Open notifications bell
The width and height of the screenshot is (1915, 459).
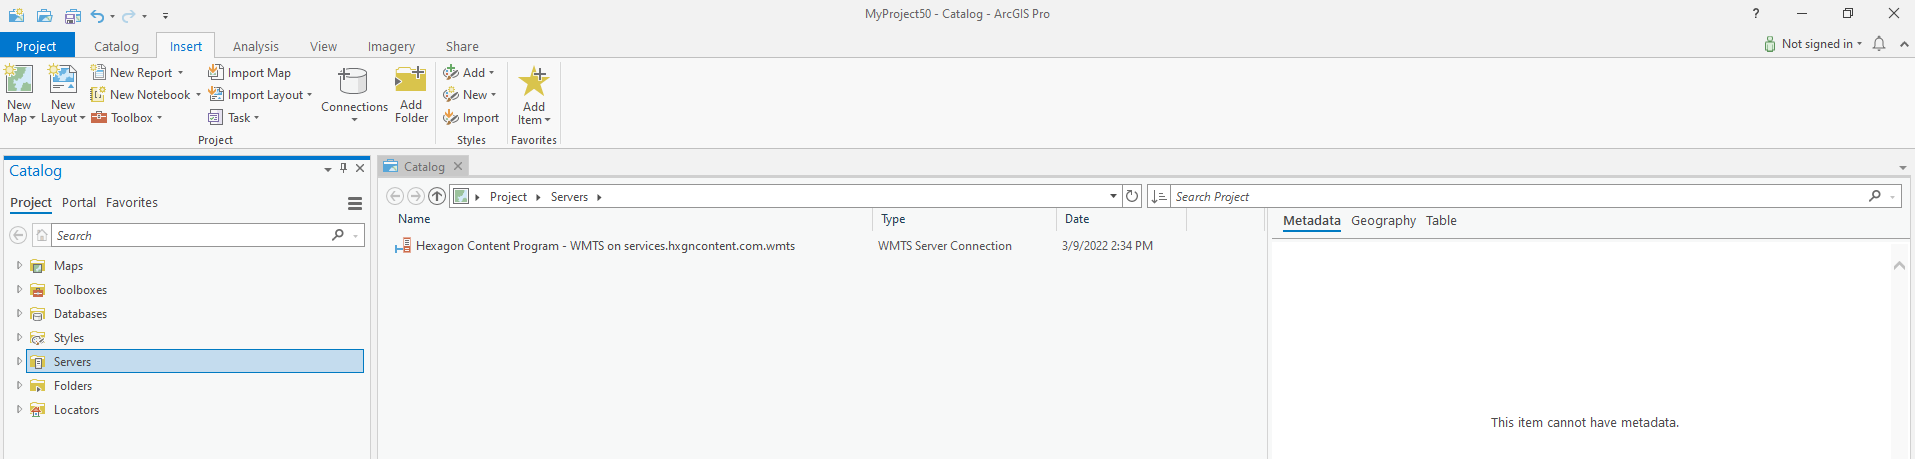[x=1879, y=44]
